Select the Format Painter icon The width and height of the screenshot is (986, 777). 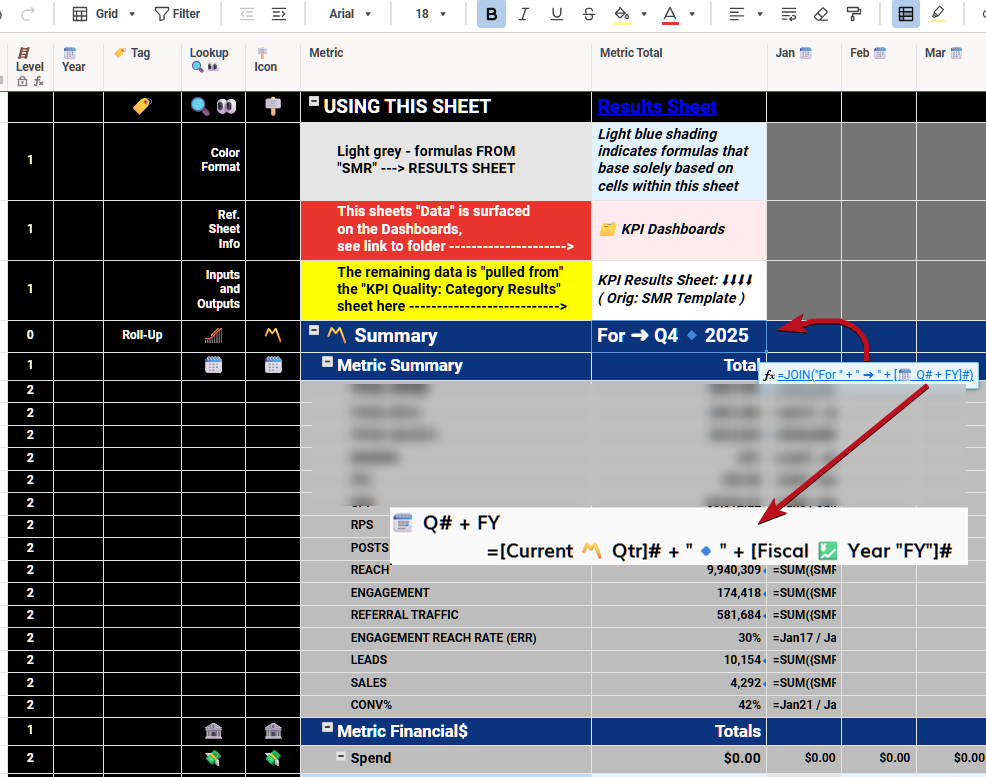tap(854, 14)
